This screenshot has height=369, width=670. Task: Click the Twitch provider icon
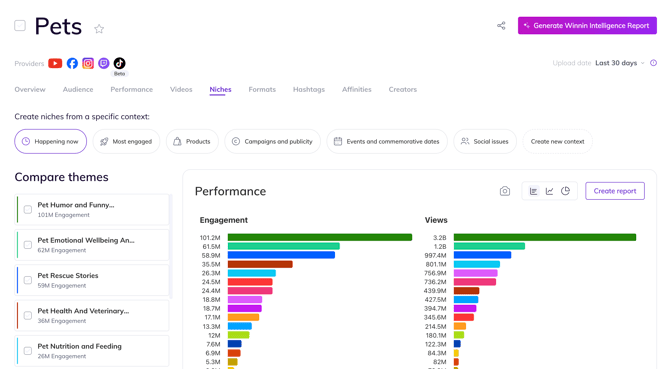pyautogui.click(x=104, y=63)
